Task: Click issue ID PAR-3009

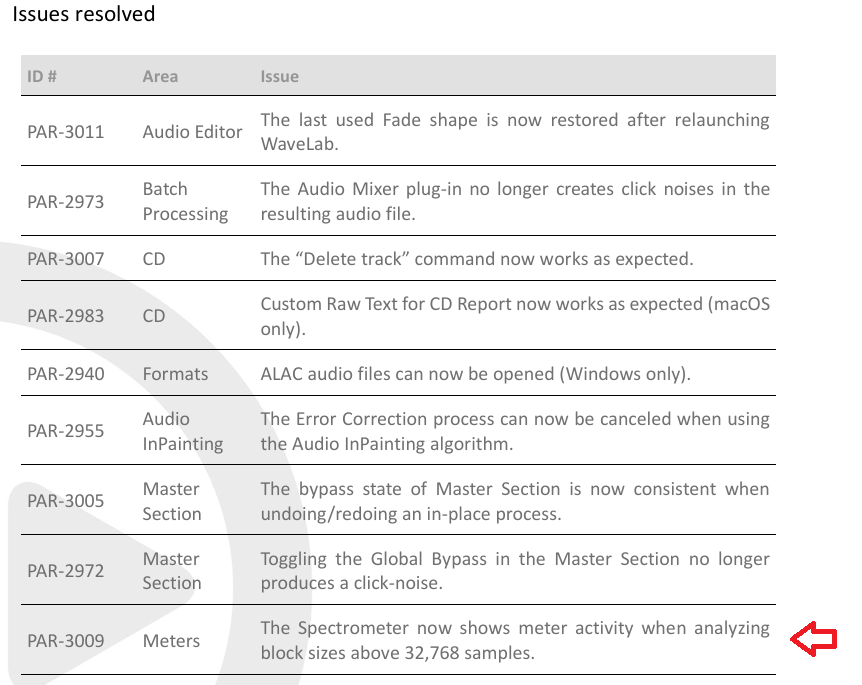Action: [66, 640]
